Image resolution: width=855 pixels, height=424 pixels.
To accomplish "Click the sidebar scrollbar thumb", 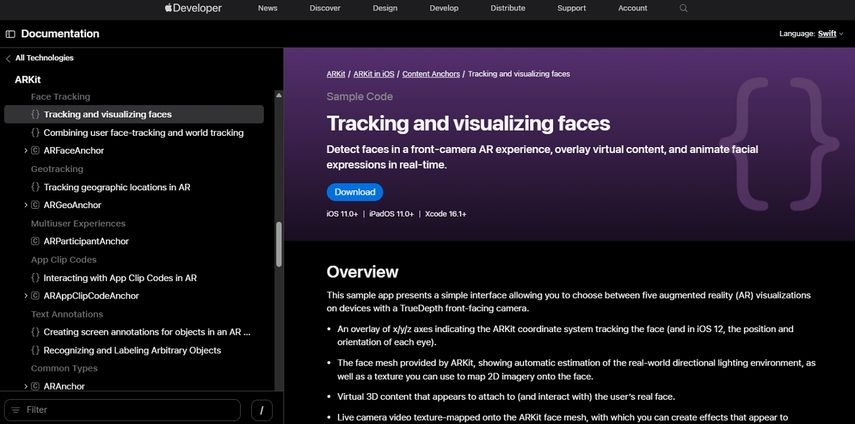I will pos(279,244).
